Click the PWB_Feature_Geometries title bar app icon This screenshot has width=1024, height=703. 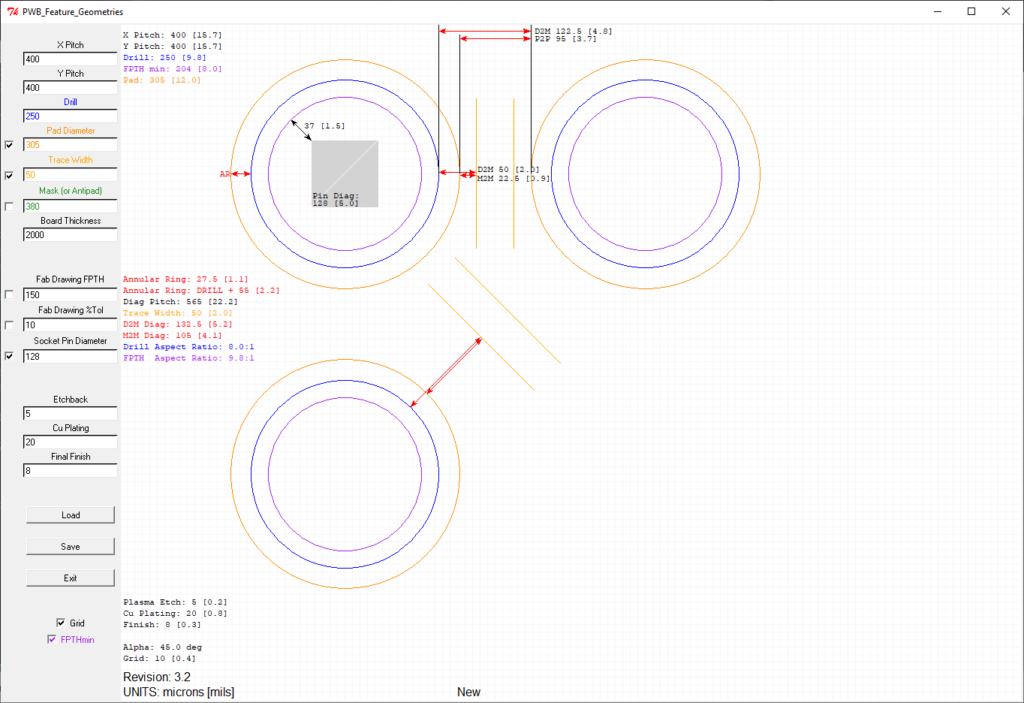pos(12,11)
